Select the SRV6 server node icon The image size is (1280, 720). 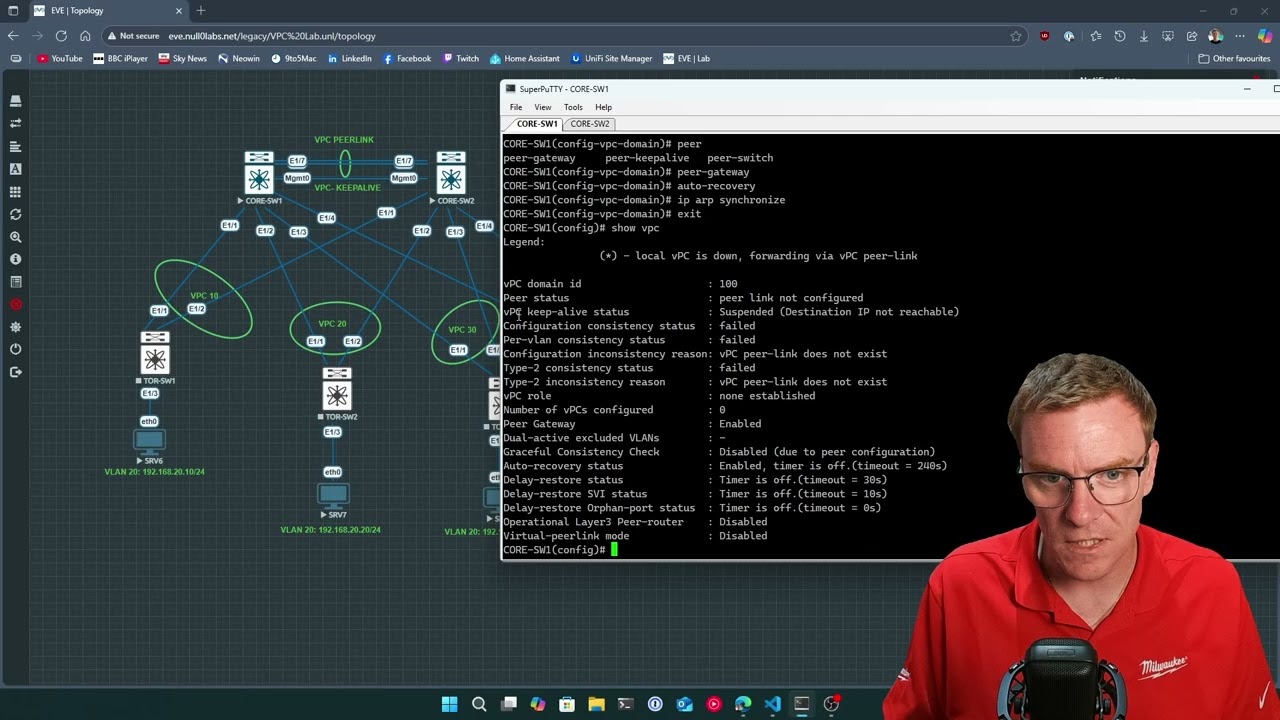click(150, 440)
